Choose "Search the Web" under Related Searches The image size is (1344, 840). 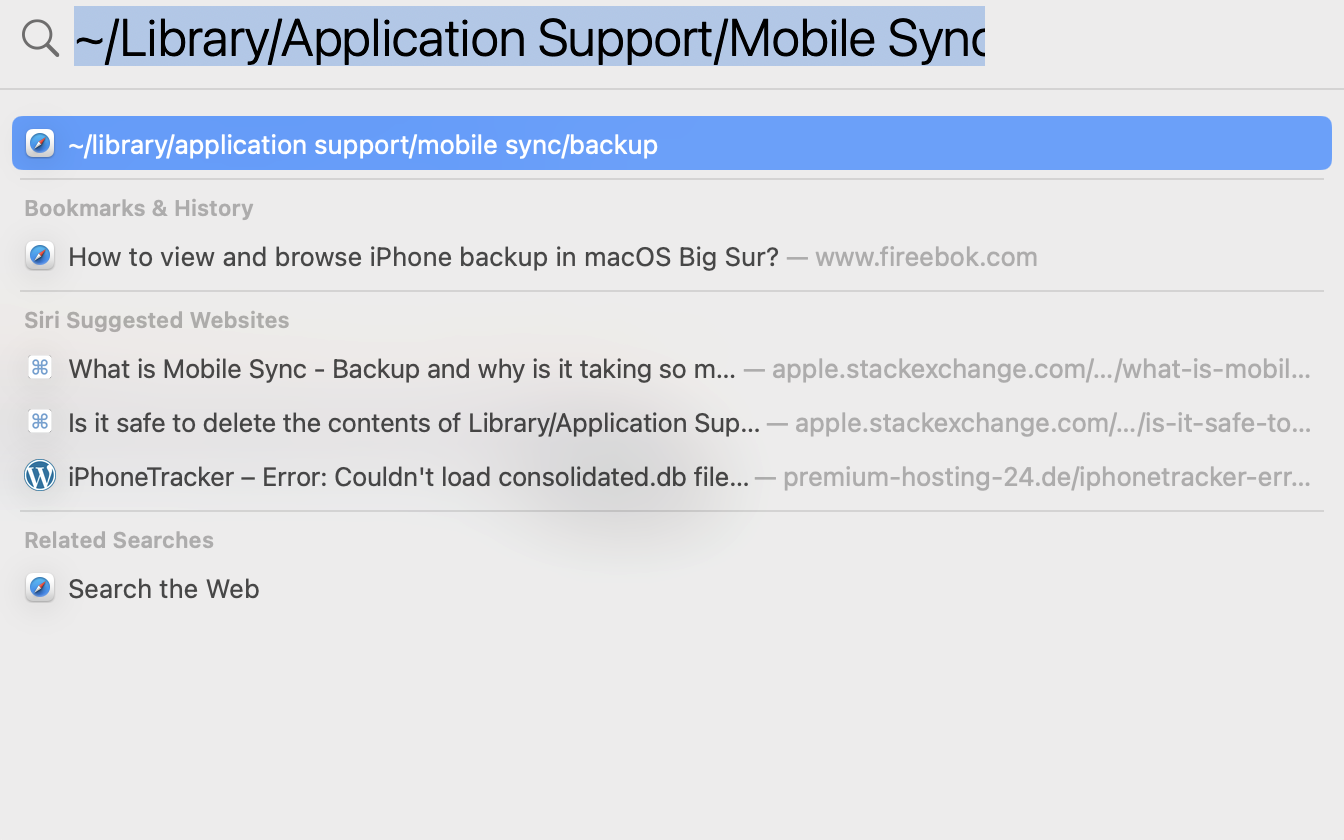click(164, 589)
